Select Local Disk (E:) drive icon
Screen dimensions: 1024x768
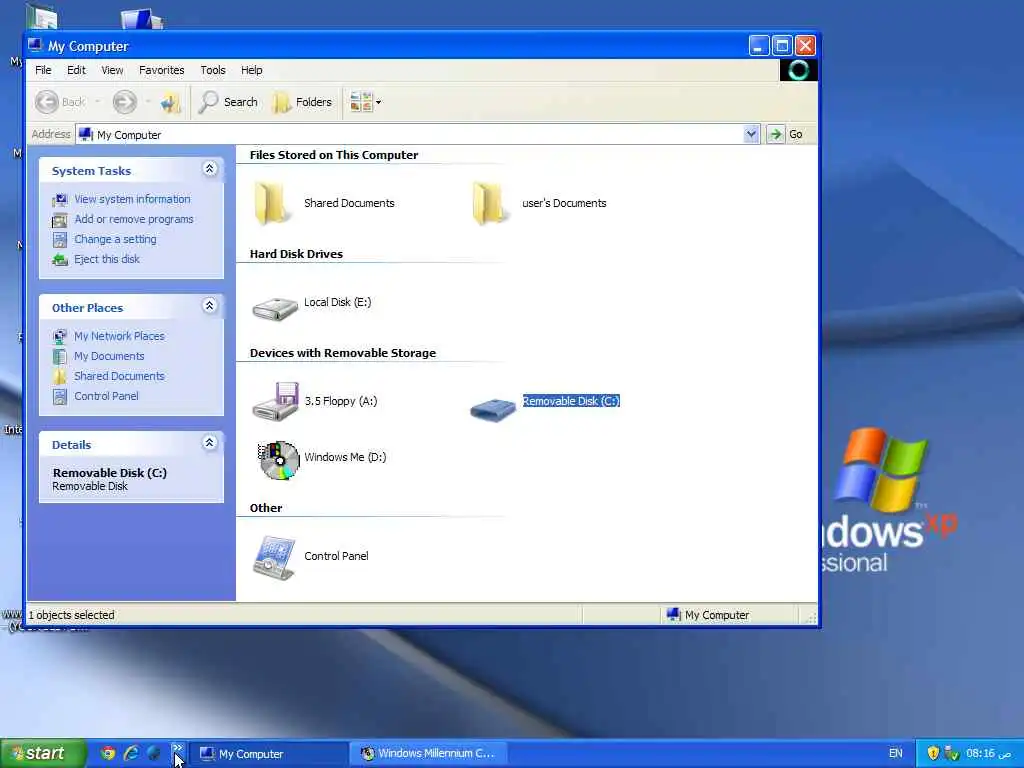coord(275,308)
